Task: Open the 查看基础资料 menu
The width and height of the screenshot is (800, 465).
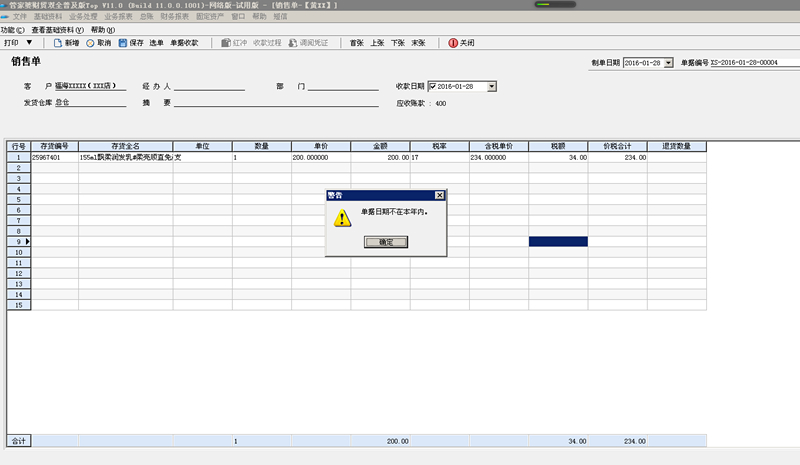Action: point(58,30)
